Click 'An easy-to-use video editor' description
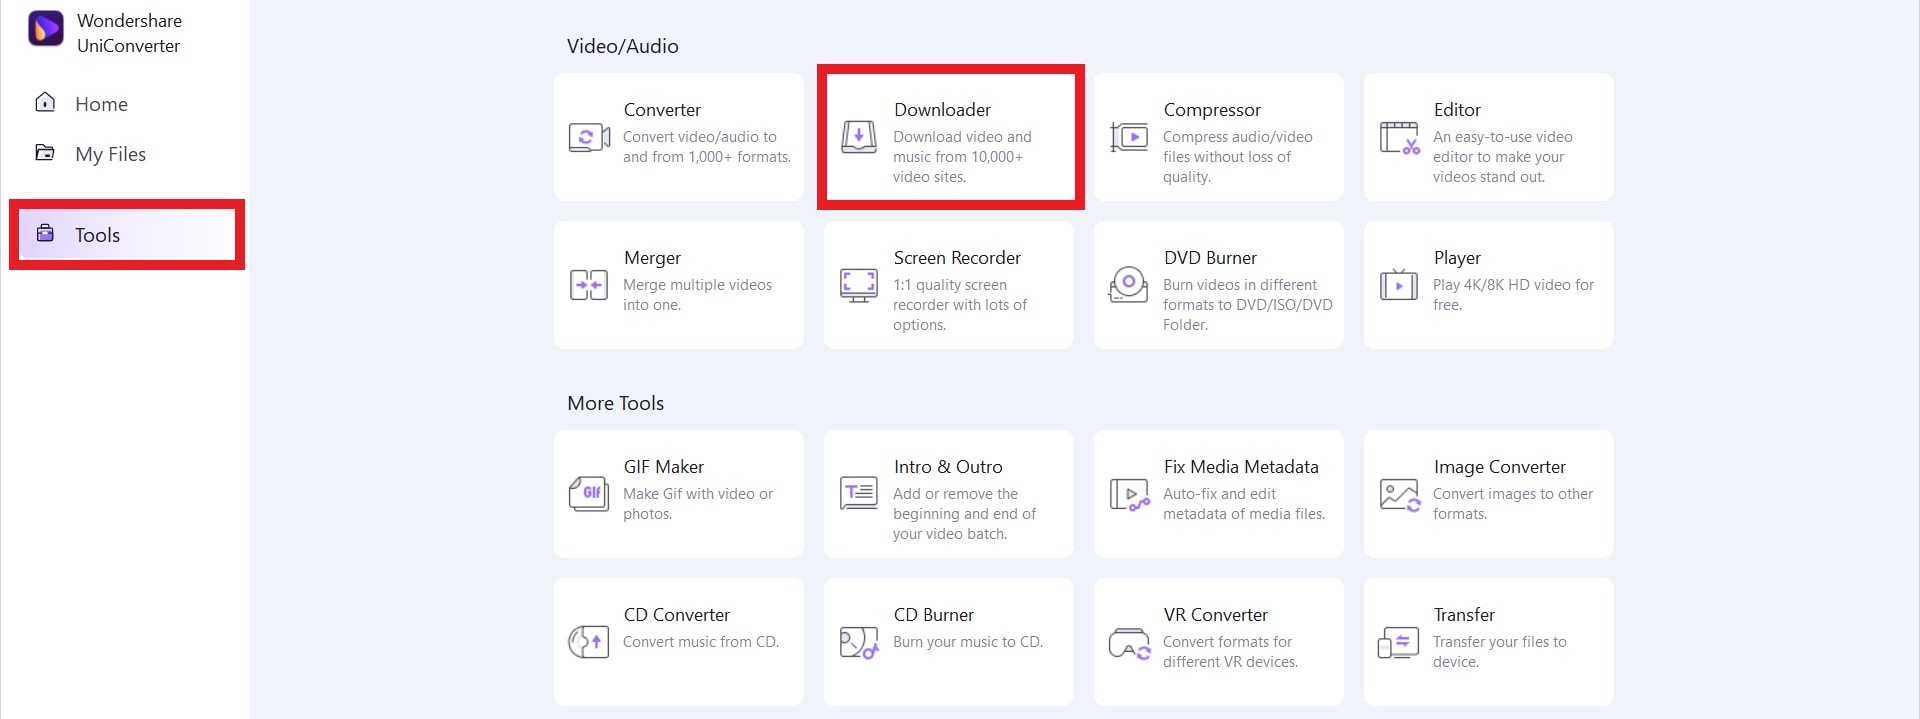1920x719 pixels. (x=1502, y=157)
